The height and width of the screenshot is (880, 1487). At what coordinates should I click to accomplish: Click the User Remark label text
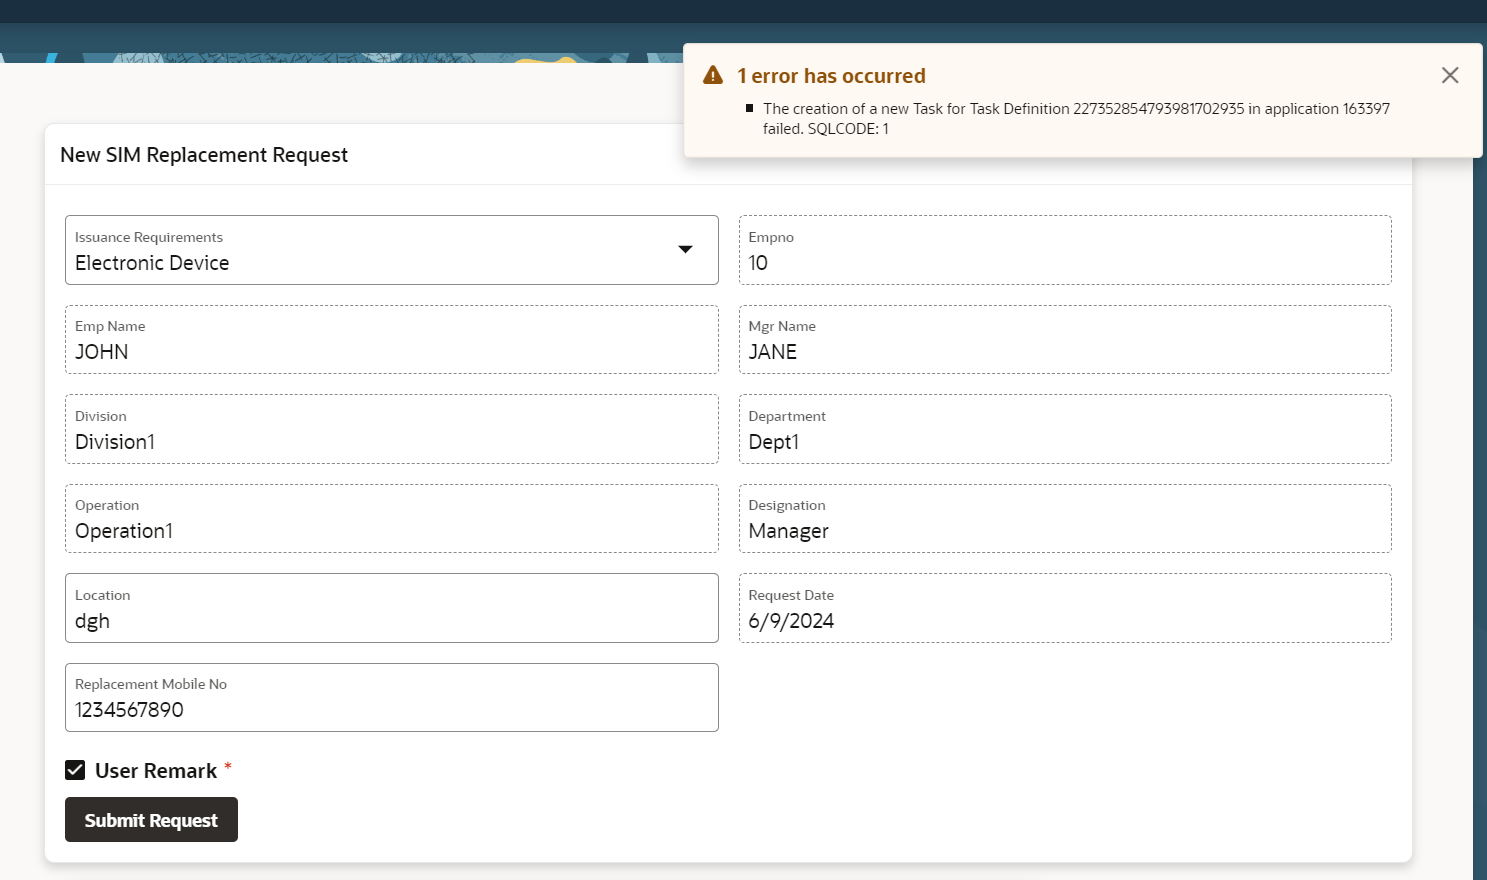click(x=156, y=771)
